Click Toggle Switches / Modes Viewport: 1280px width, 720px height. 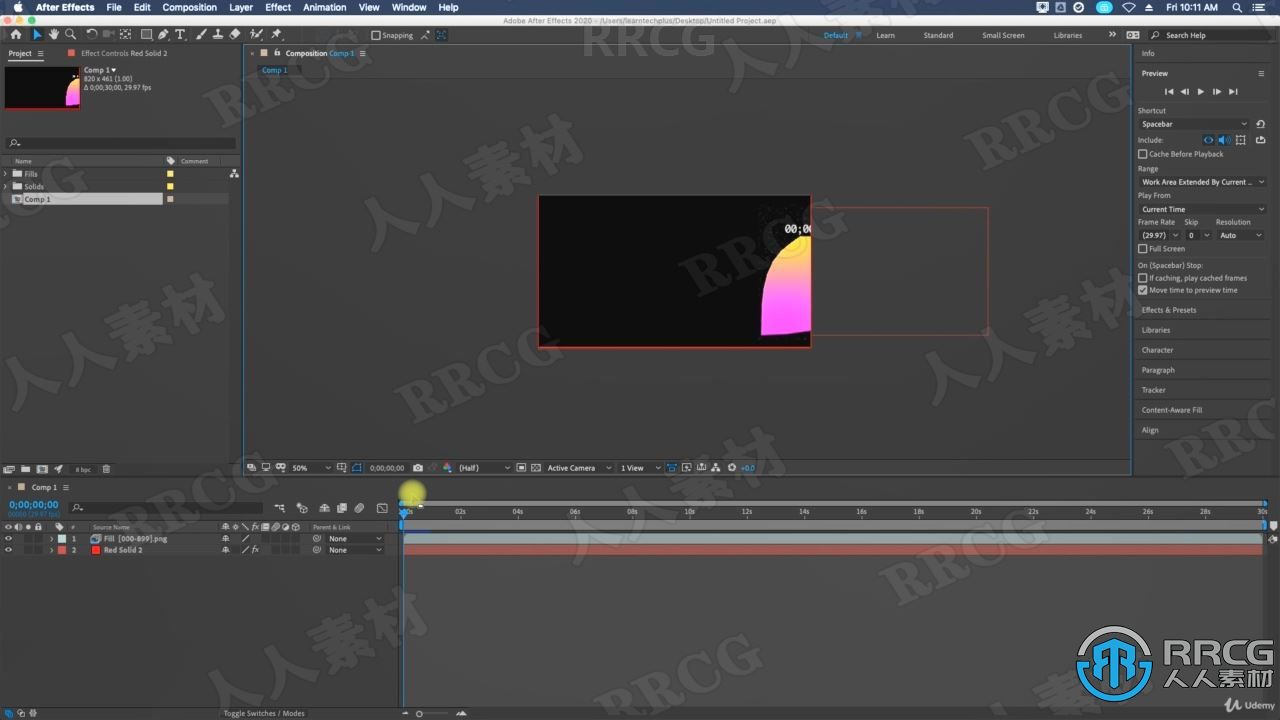coord(264,713)
